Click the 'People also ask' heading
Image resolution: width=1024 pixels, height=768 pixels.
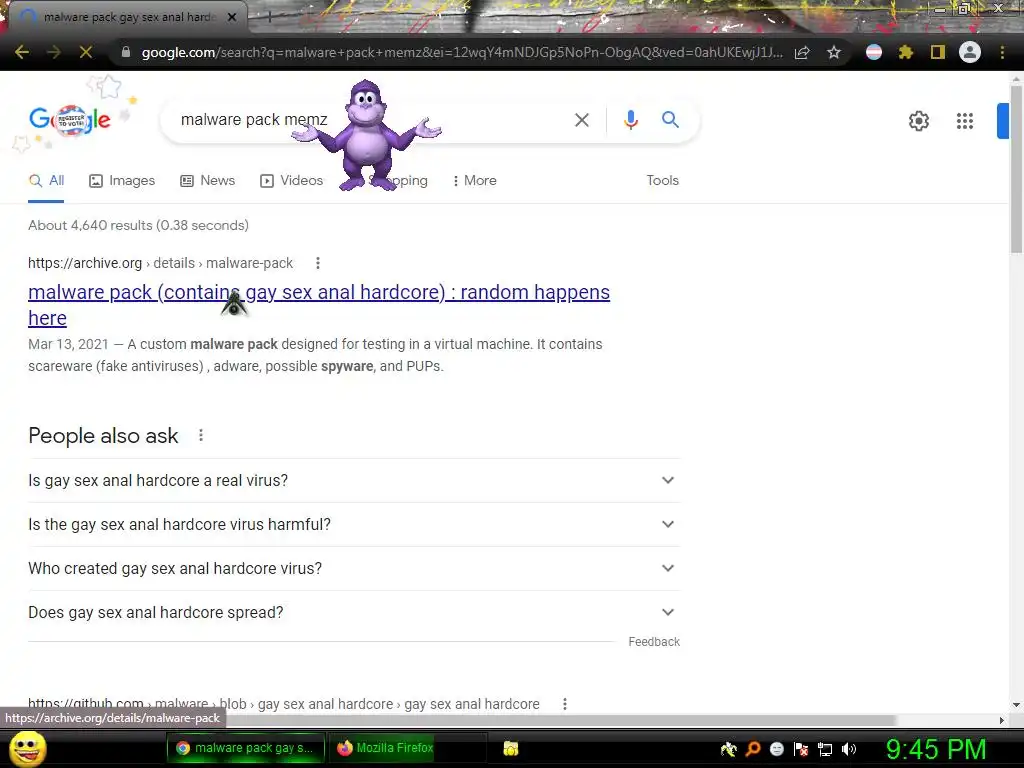click(103, 436)
